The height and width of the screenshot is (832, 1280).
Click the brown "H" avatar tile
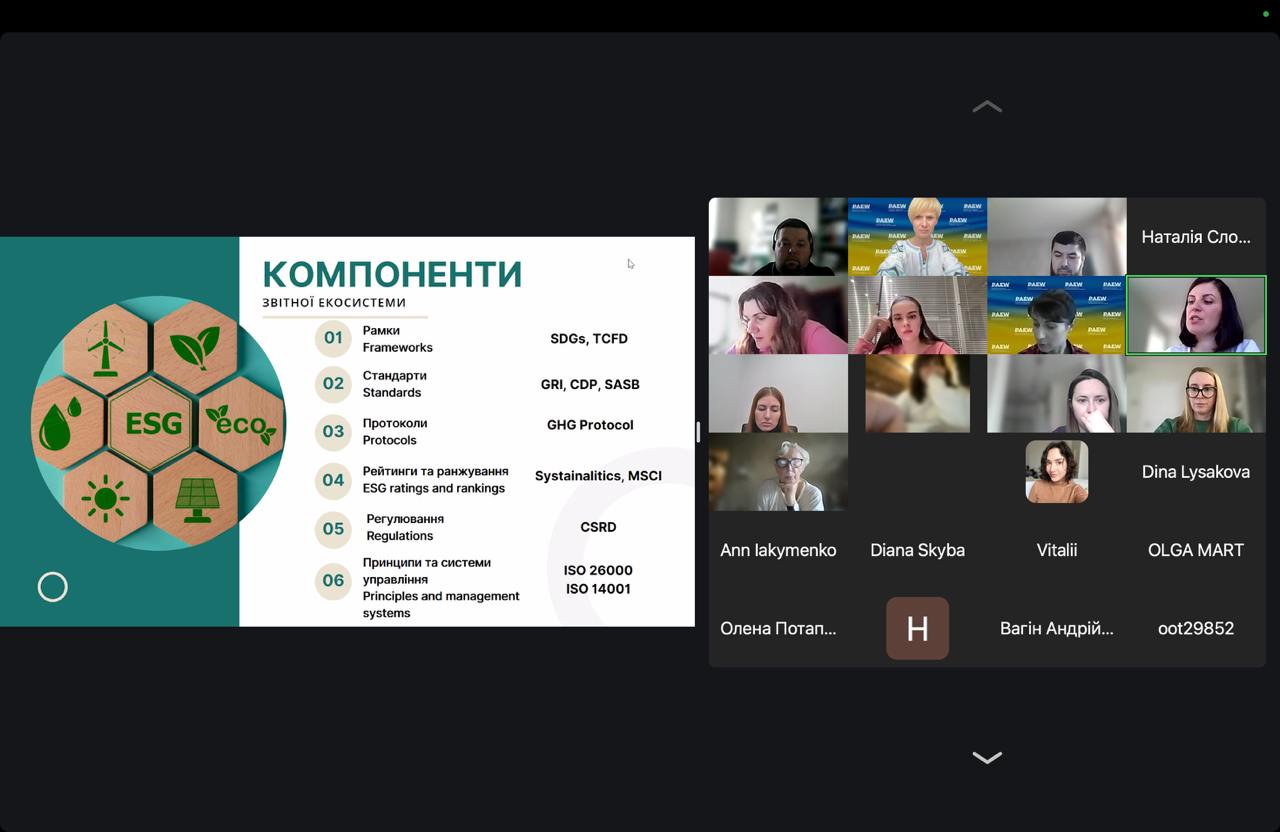[917, 628]
